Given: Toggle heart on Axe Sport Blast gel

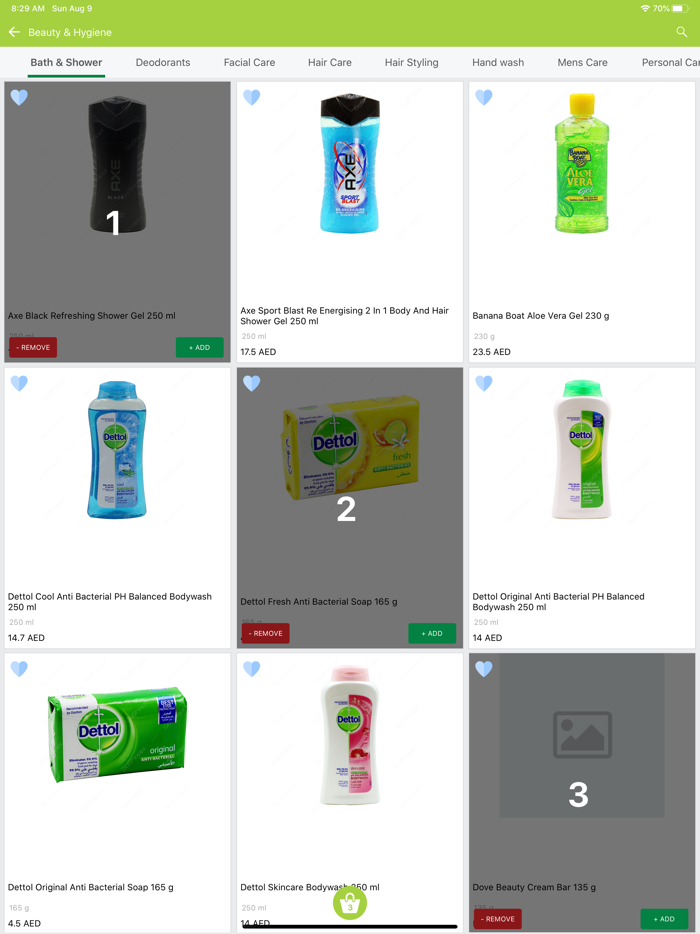Looking at the screenshot, I should click(251, 97).
